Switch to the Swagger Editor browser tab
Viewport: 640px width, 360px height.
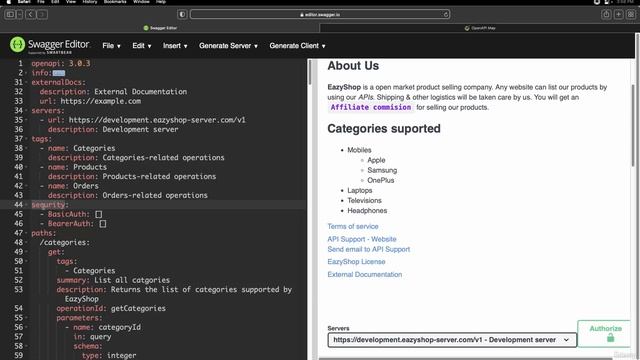pyautogui.click(x=160, y=28)
